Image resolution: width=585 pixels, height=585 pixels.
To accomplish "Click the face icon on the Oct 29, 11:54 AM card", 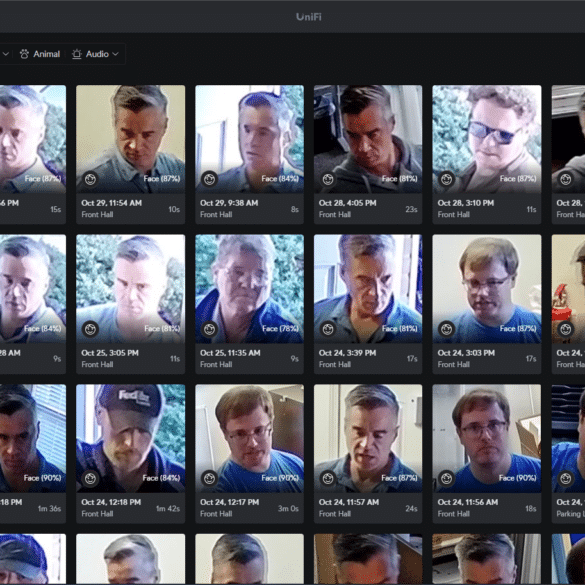I will pos(90,179).
